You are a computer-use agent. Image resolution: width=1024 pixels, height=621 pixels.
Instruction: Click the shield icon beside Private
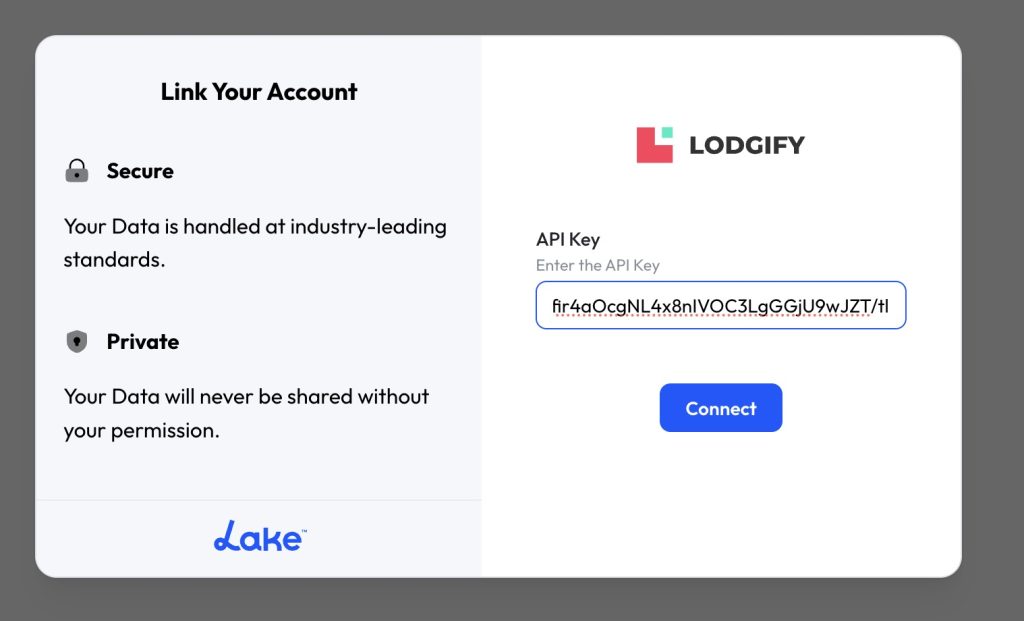coord(77,342)
